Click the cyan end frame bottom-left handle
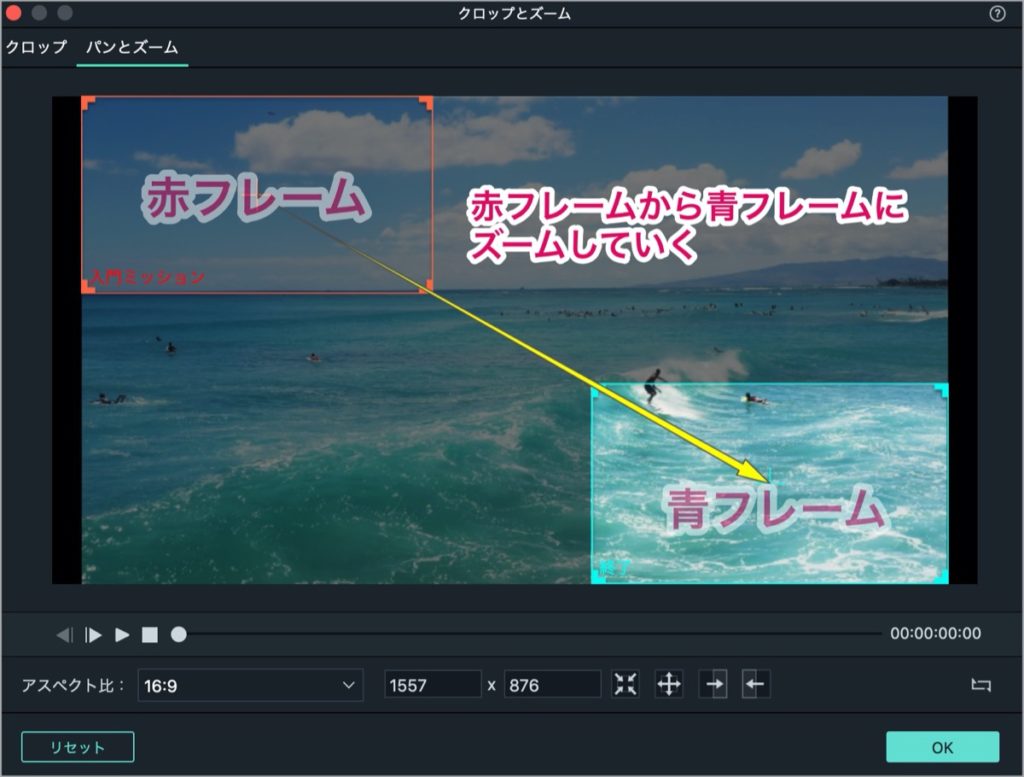Image resolution: width=1024 pixels, height=777 pixels. click(598, 576)
